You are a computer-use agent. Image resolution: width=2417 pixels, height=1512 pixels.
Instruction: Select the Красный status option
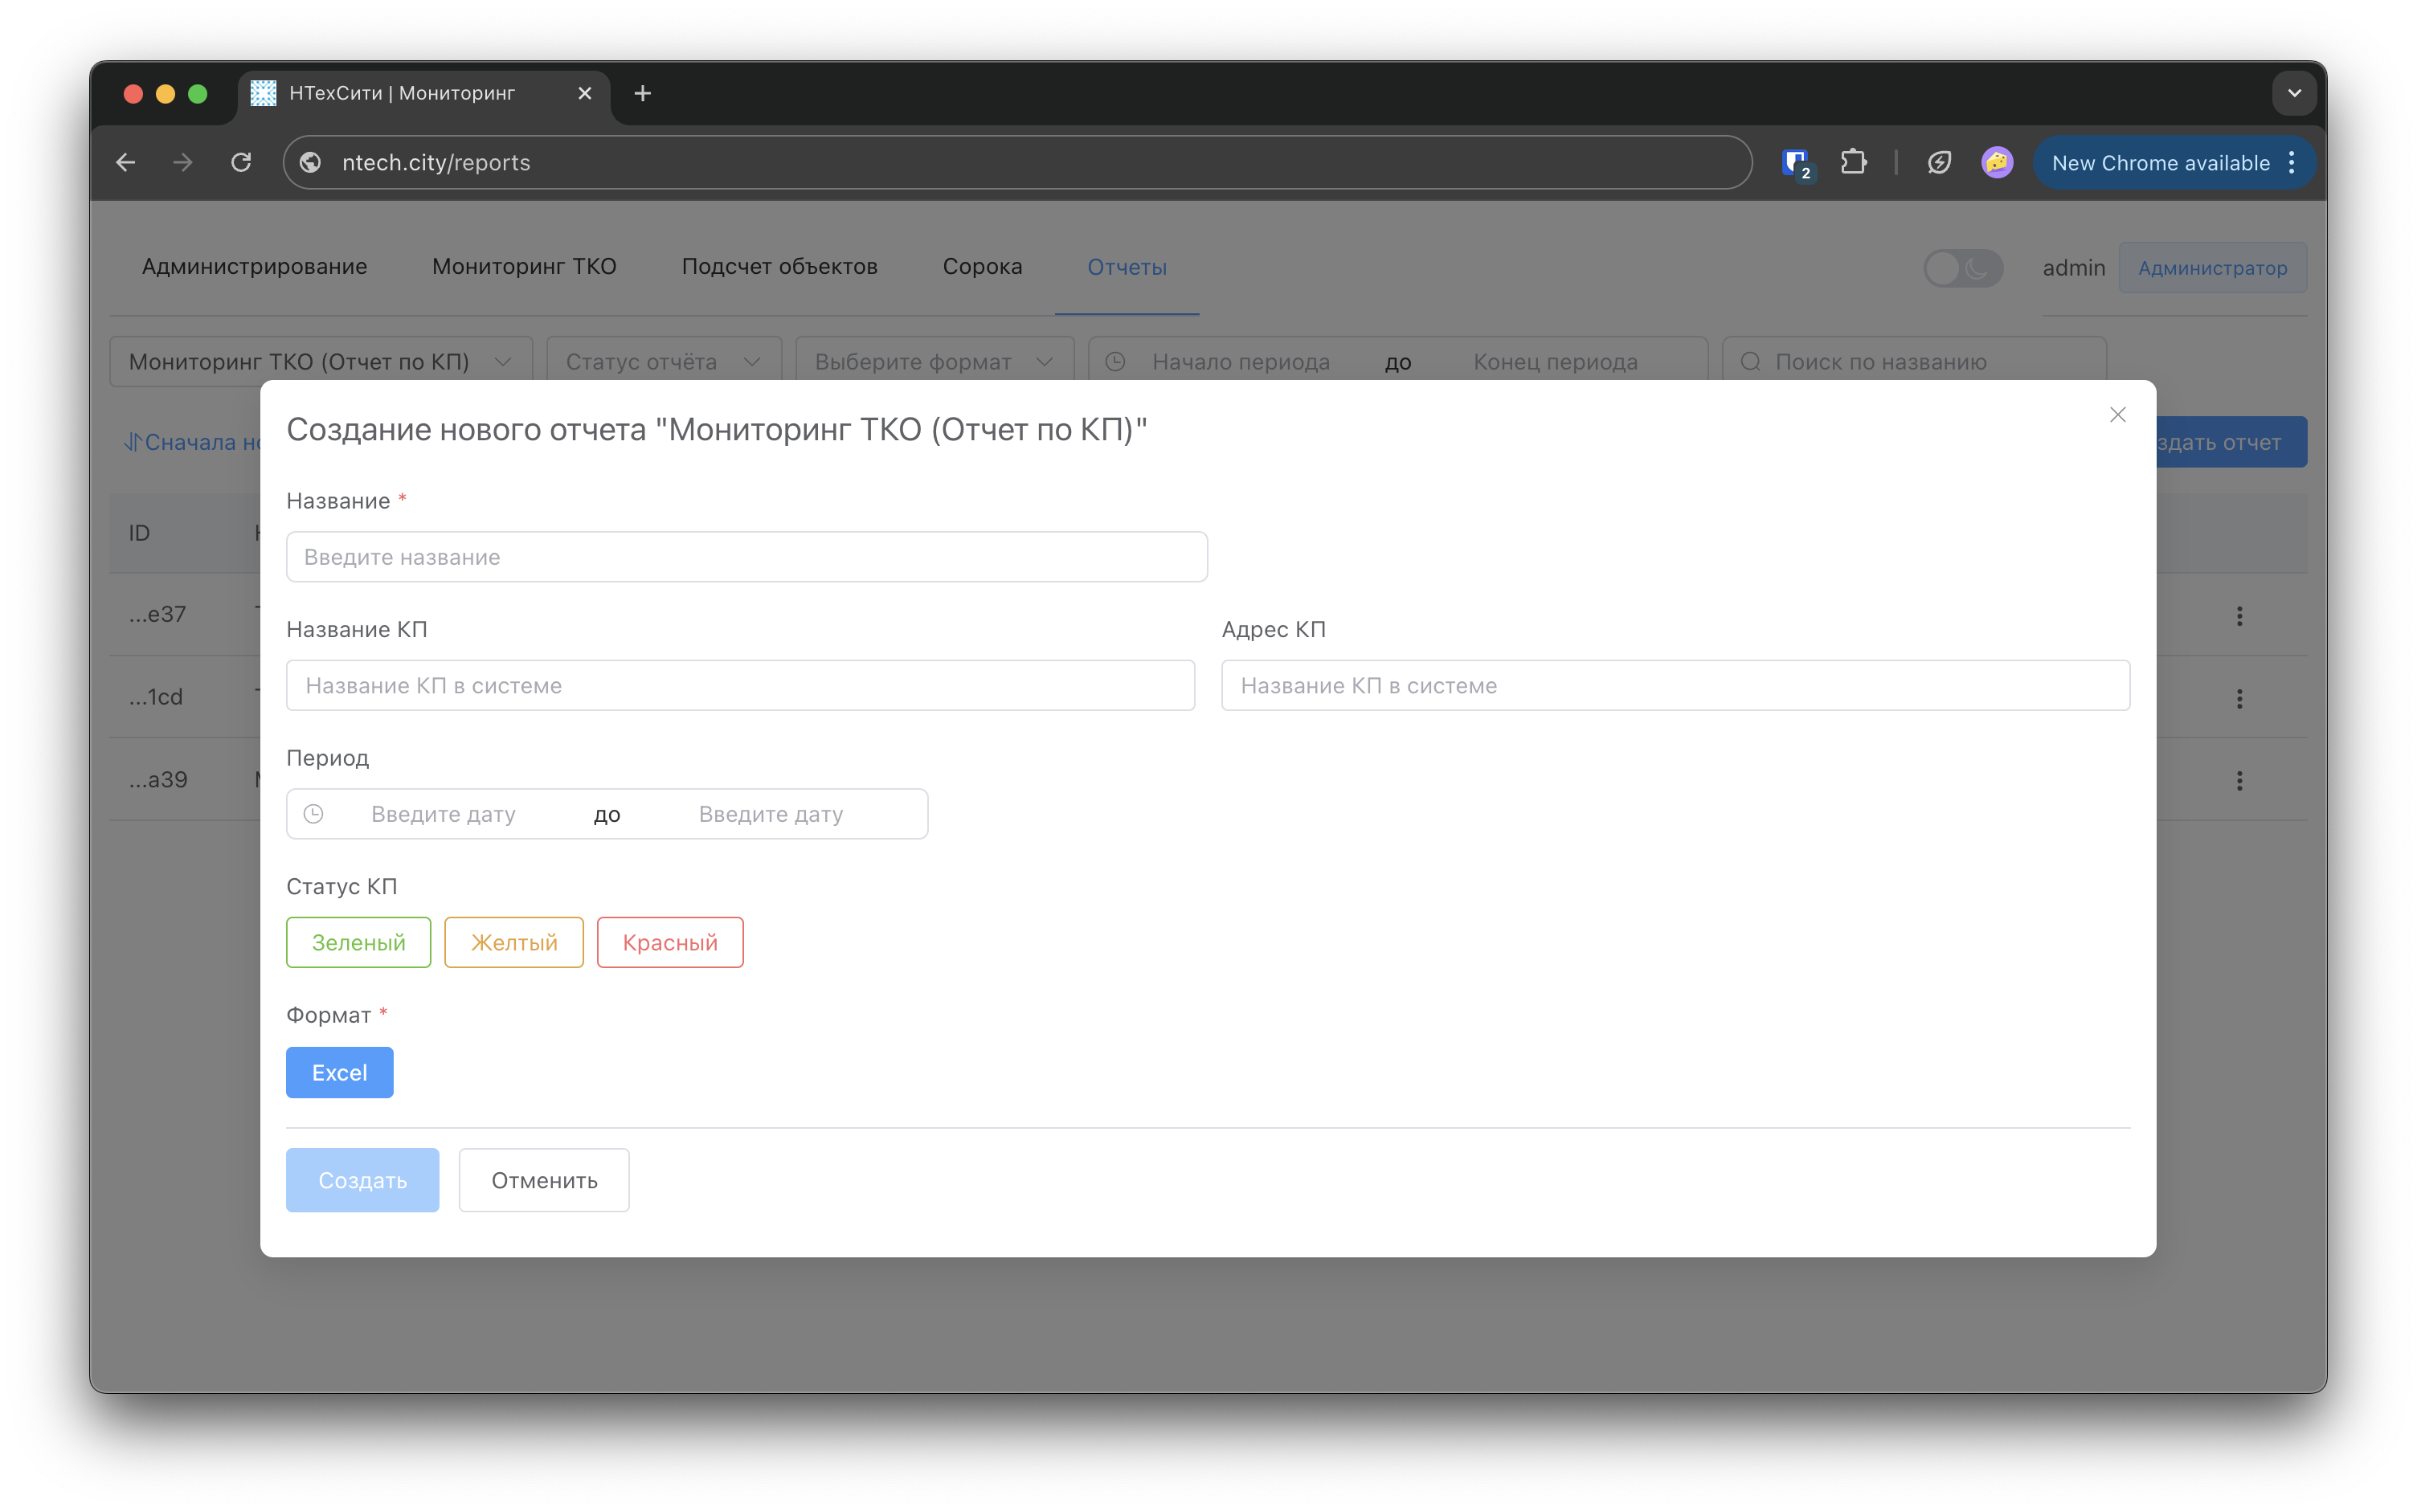click(x=670, y=942)
